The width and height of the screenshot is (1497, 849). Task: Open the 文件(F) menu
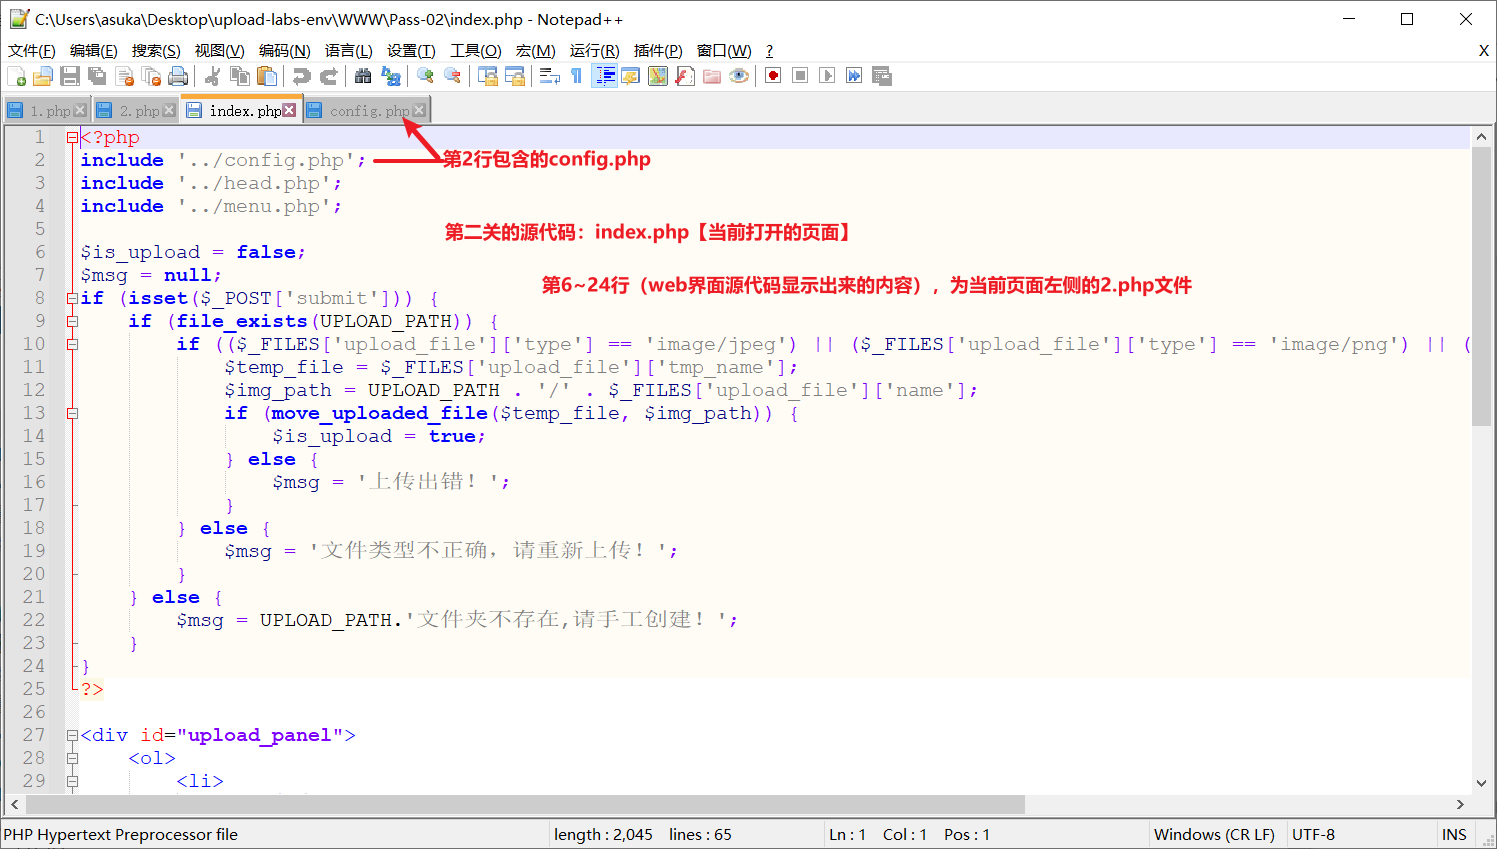[x=32, y=50]
